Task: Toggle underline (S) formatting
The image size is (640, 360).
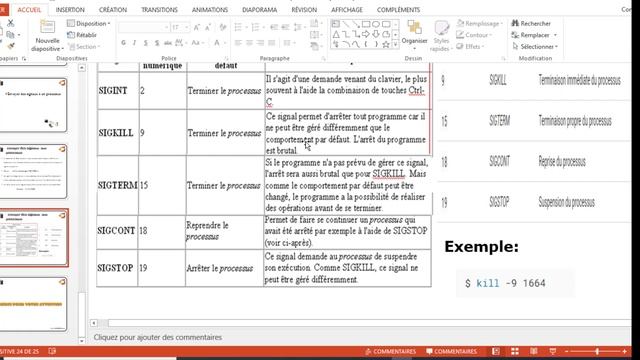Action: 145,42
